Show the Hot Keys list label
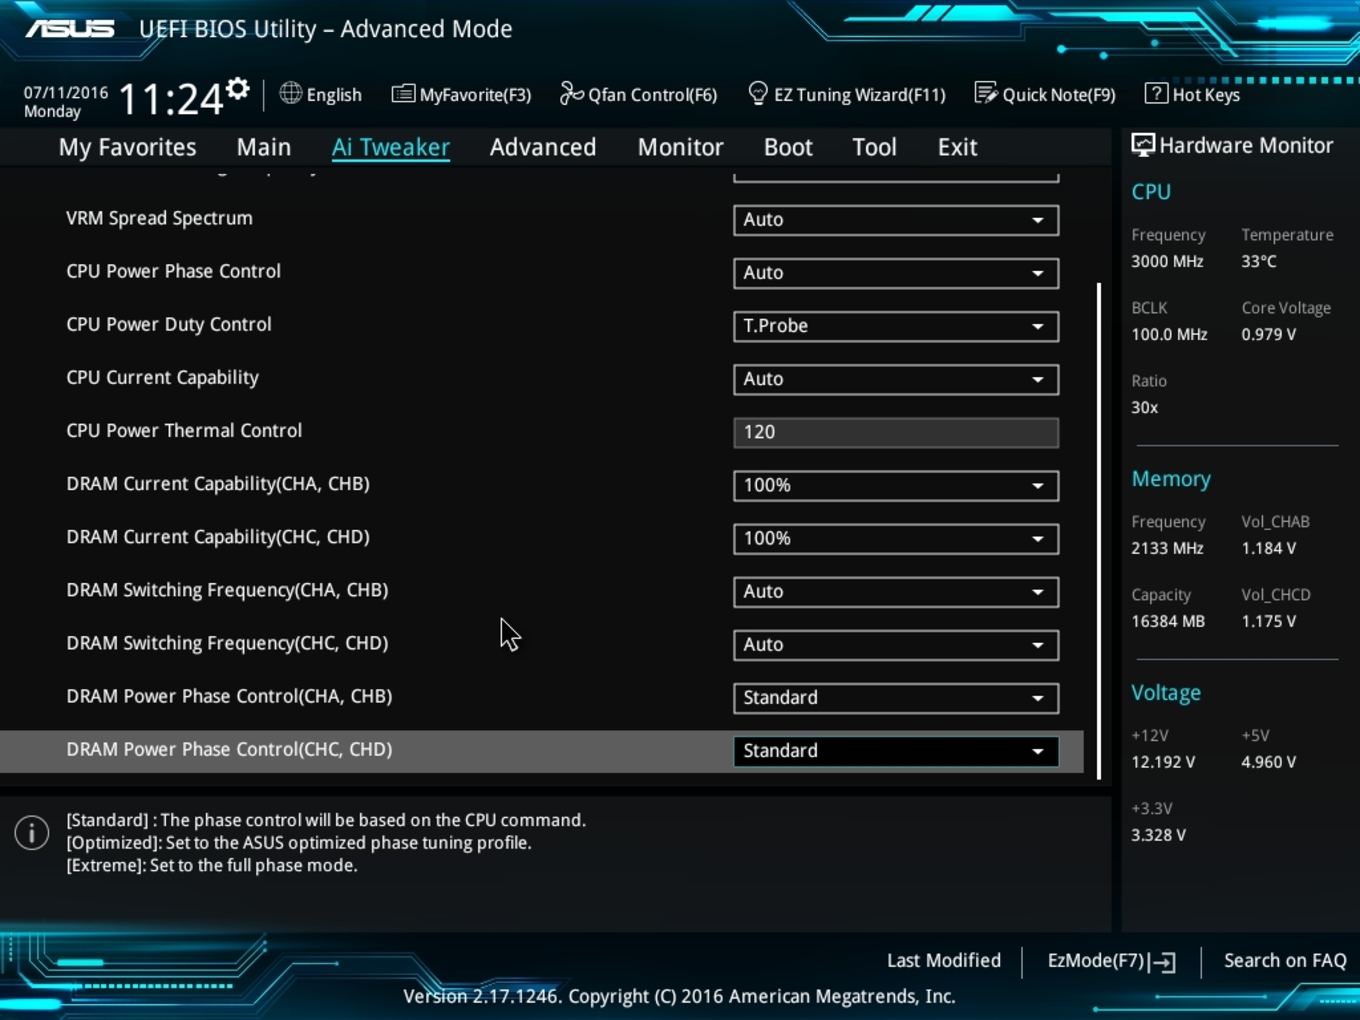The image size is (1360, 1020). tap(1206, 95)
